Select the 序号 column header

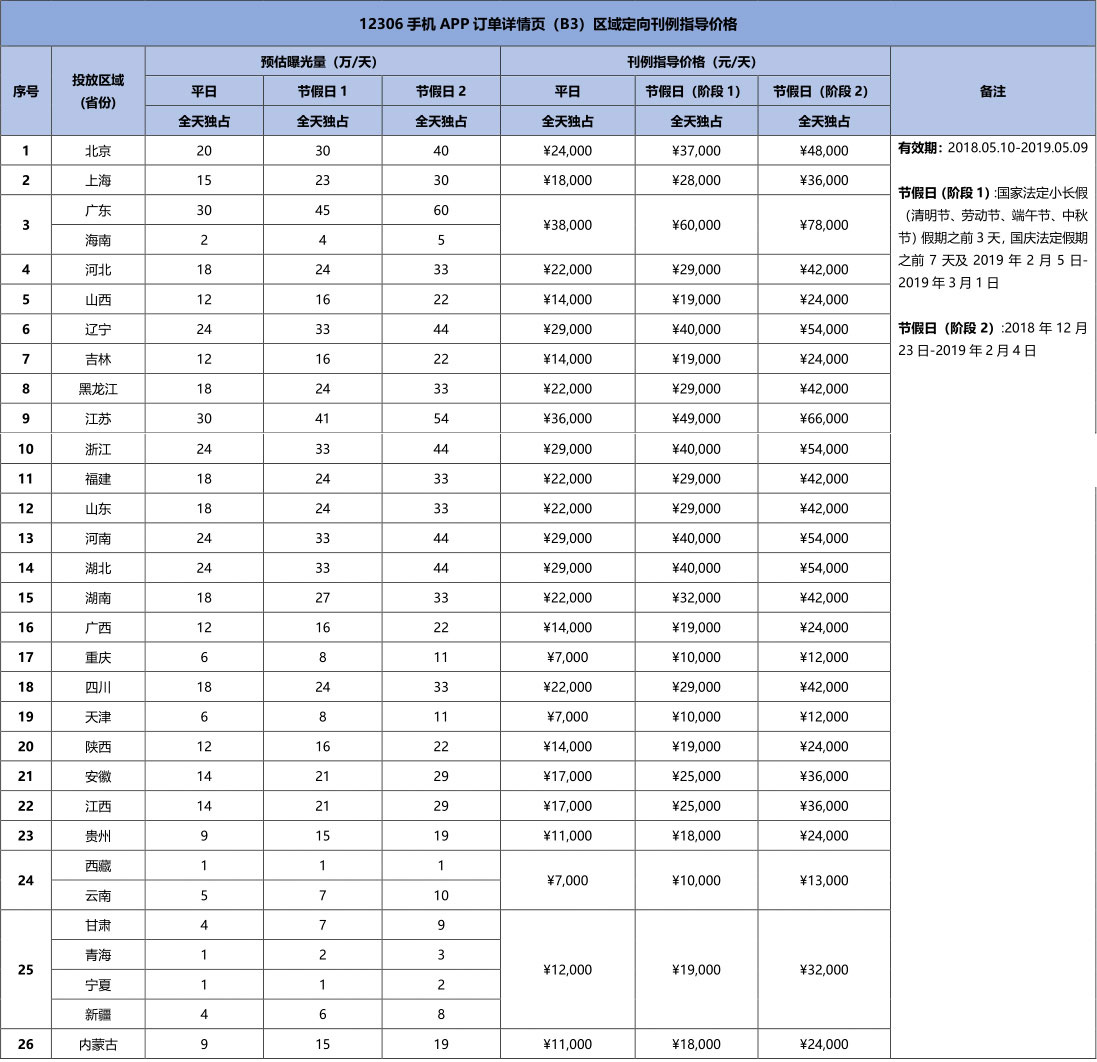[26, 91]
